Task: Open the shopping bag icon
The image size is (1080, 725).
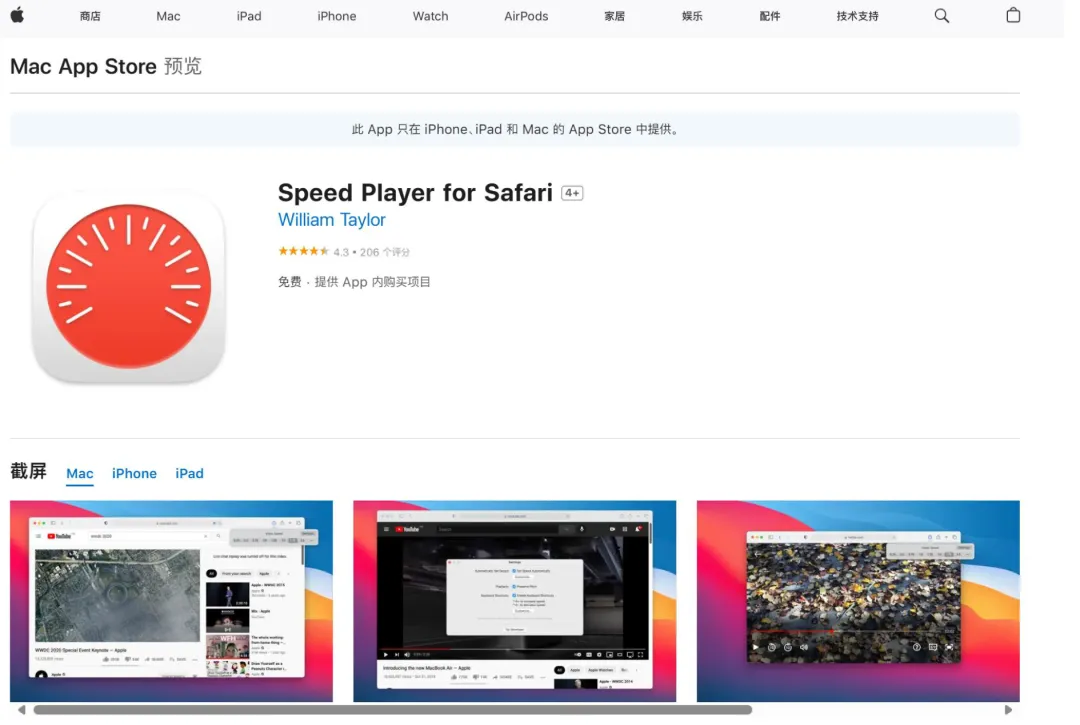Action: [x=1013, y=15]
